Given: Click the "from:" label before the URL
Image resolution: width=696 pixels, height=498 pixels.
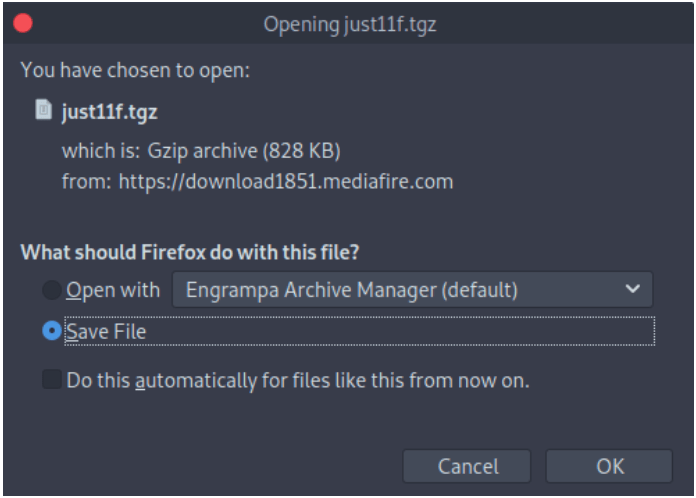Looking at the screenshot, I should 87,181.
